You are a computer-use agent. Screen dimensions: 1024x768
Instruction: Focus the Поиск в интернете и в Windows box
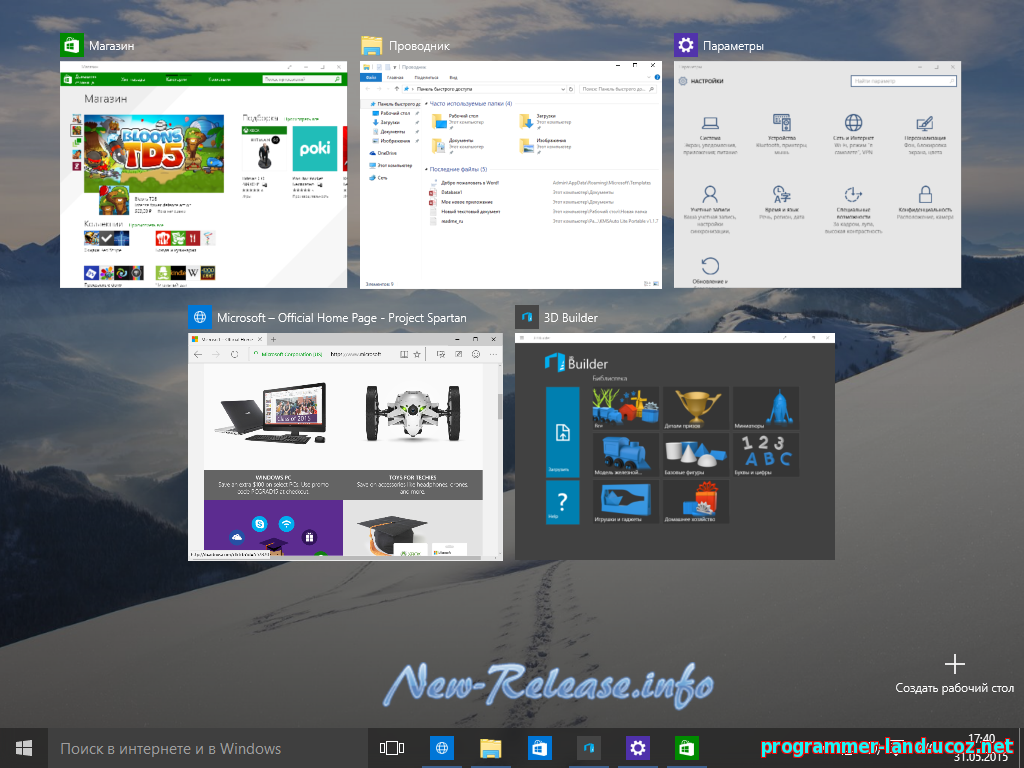[208, 748]
